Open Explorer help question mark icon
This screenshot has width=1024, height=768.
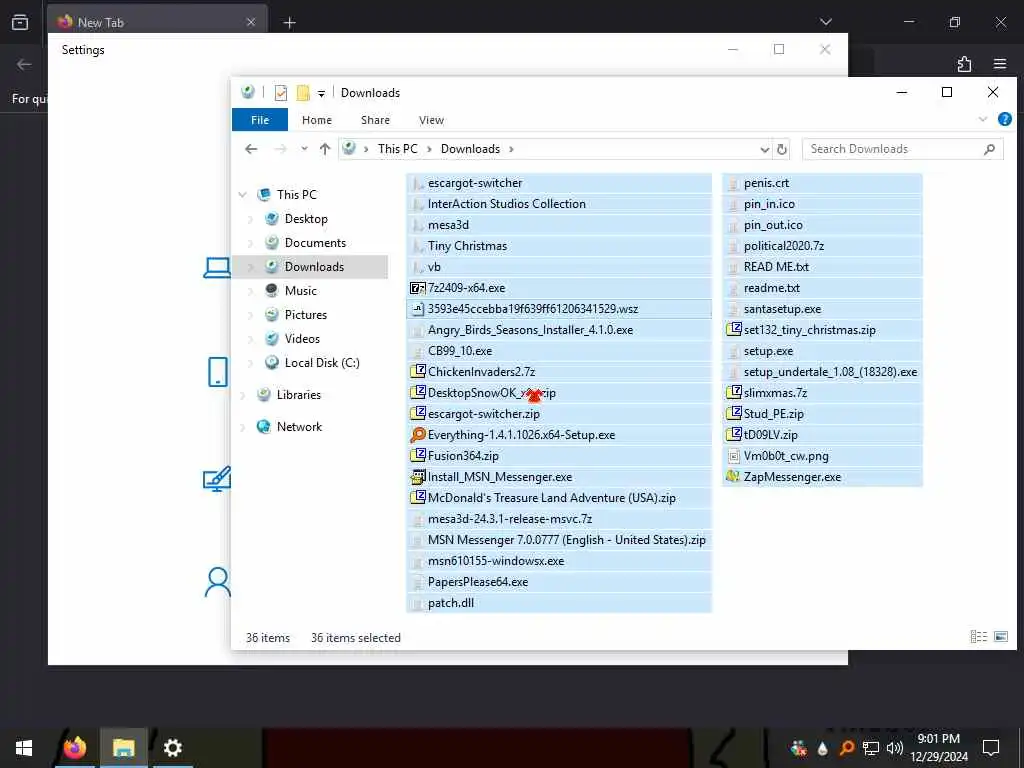1004,120
